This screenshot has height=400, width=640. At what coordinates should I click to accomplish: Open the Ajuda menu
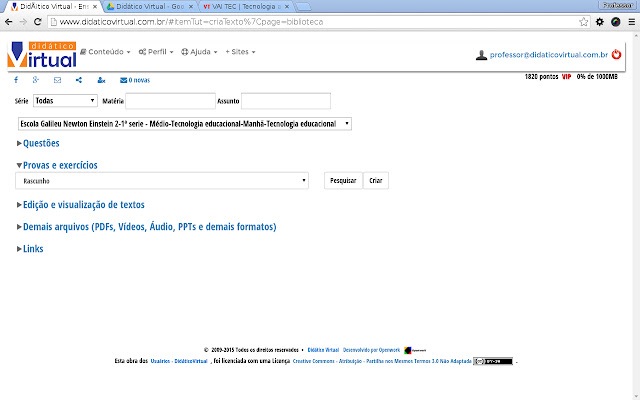click(199, 52)
